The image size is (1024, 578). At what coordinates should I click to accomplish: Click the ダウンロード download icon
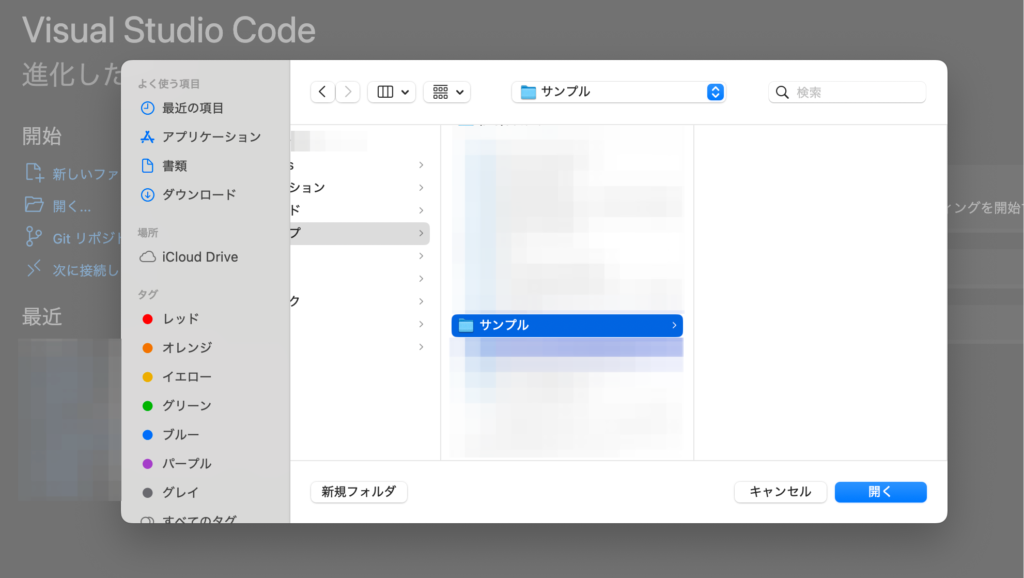pos(147,195)
